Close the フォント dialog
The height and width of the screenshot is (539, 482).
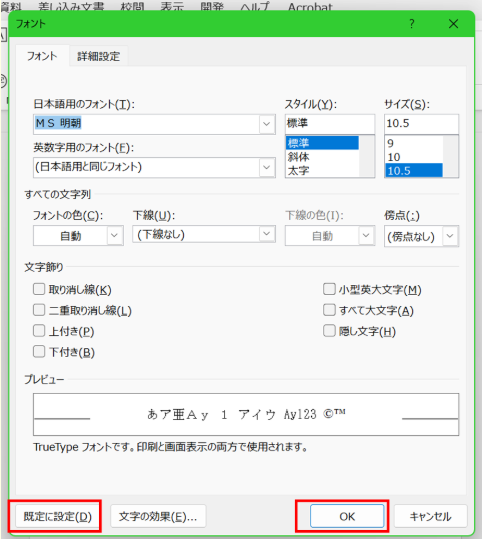[453, 24]
